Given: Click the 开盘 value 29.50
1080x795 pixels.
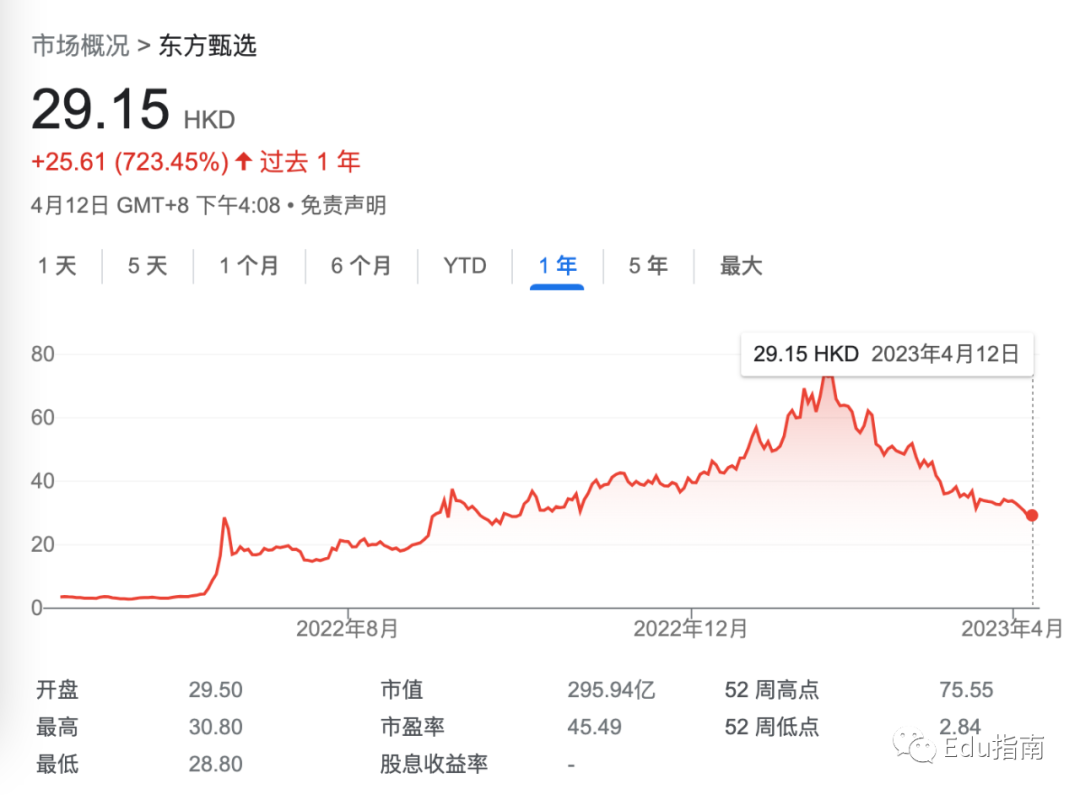Looking at the screenshot, I should [x=216, y=690].
